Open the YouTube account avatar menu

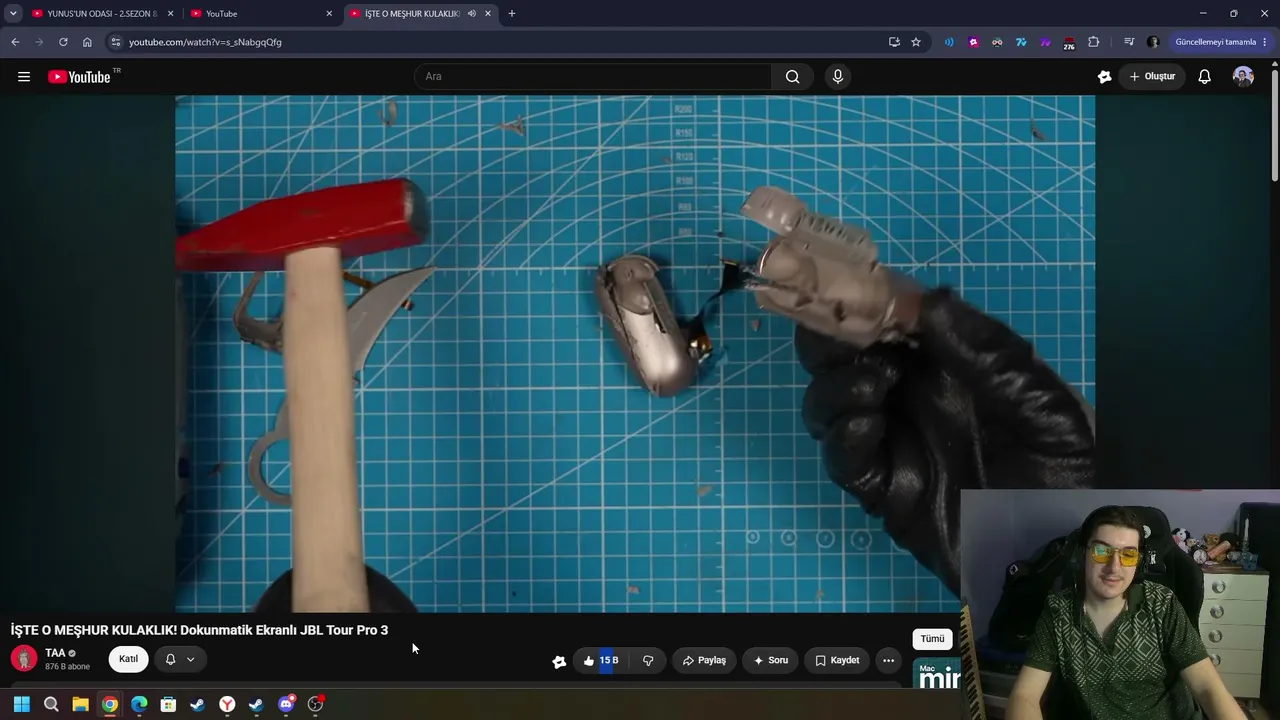pyautogui.click(x=1243, y=77)
